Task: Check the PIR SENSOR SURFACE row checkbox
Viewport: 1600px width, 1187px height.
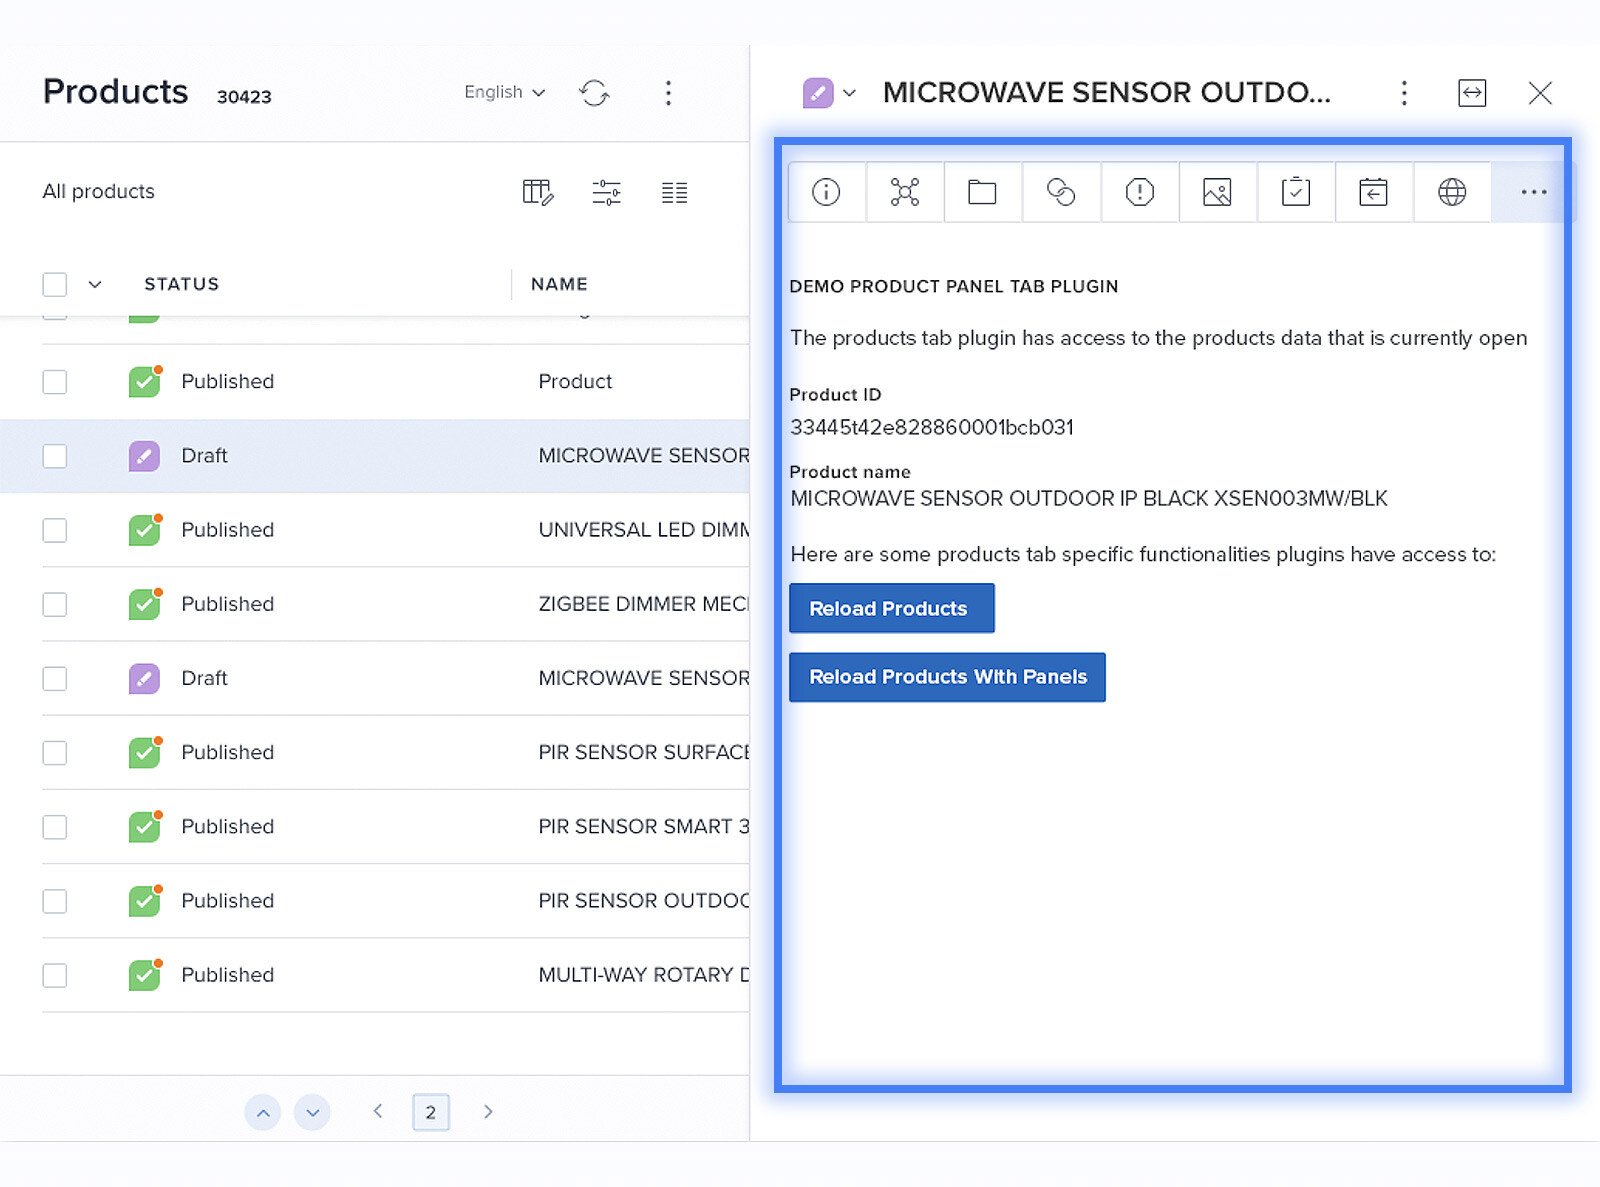Action: coord(55,753)
